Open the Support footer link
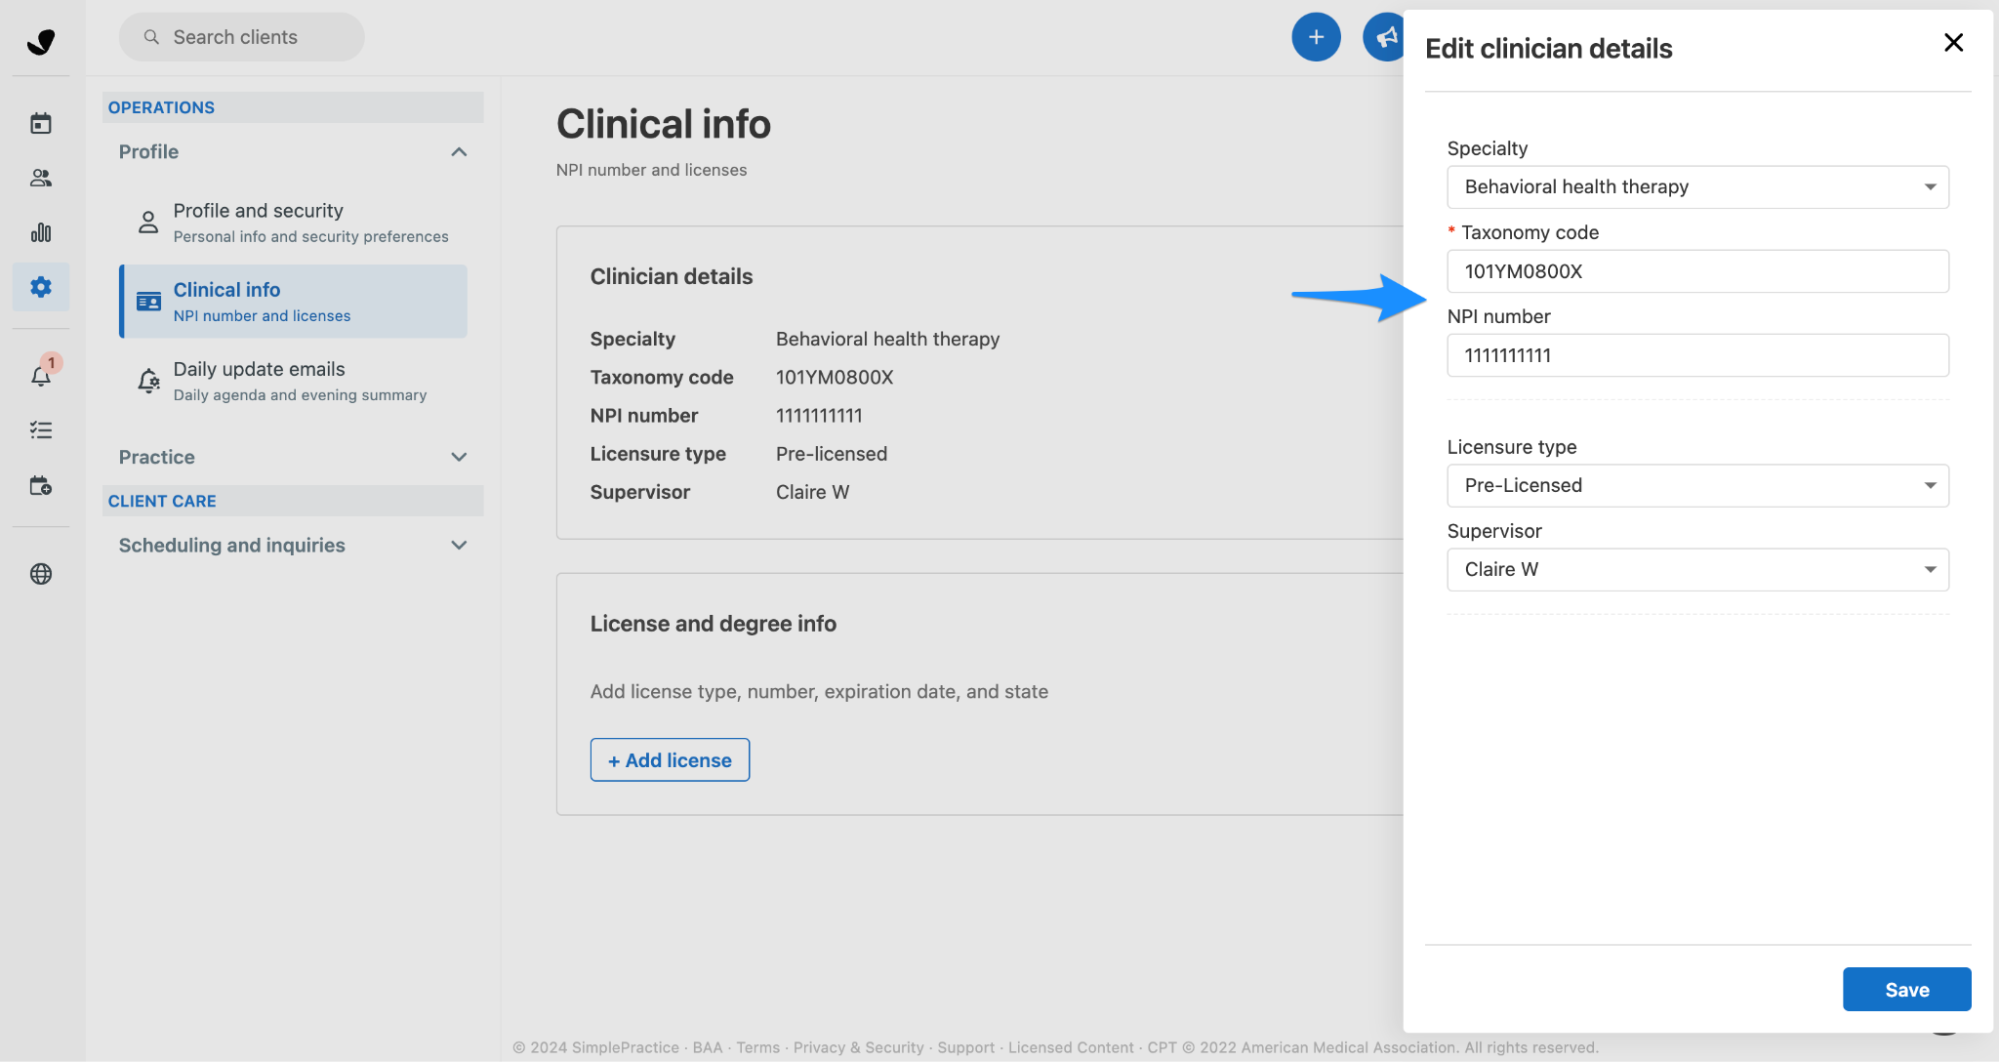Screen dimensions: 1999x1062 pos(966,1047)
